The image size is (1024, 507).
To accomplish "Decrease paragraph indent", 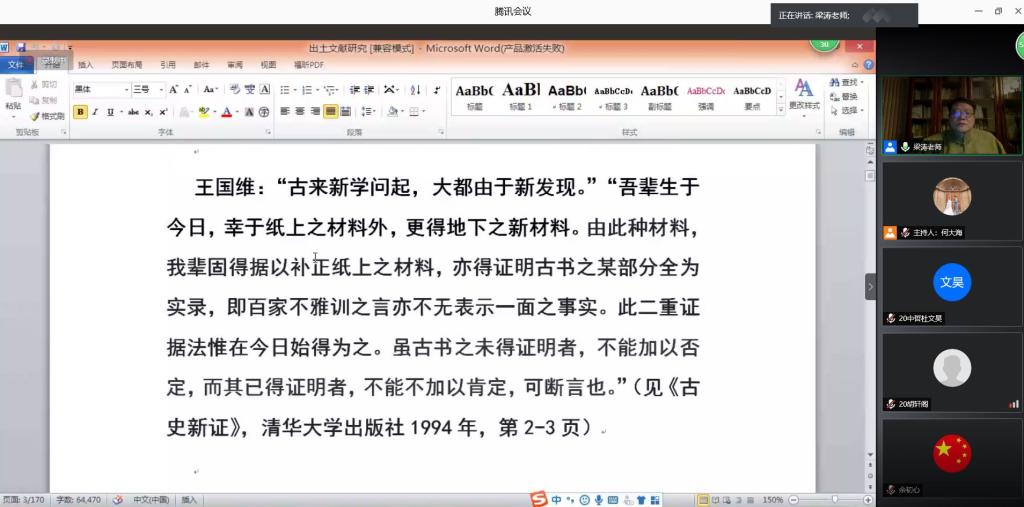I will (x=355, y=90).
